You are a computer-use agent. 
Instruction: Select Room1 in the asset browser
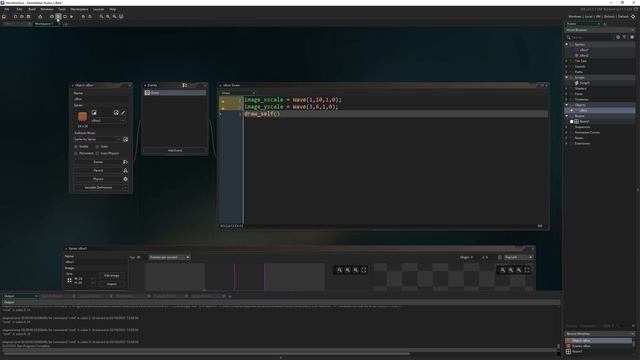pos(584,122)
